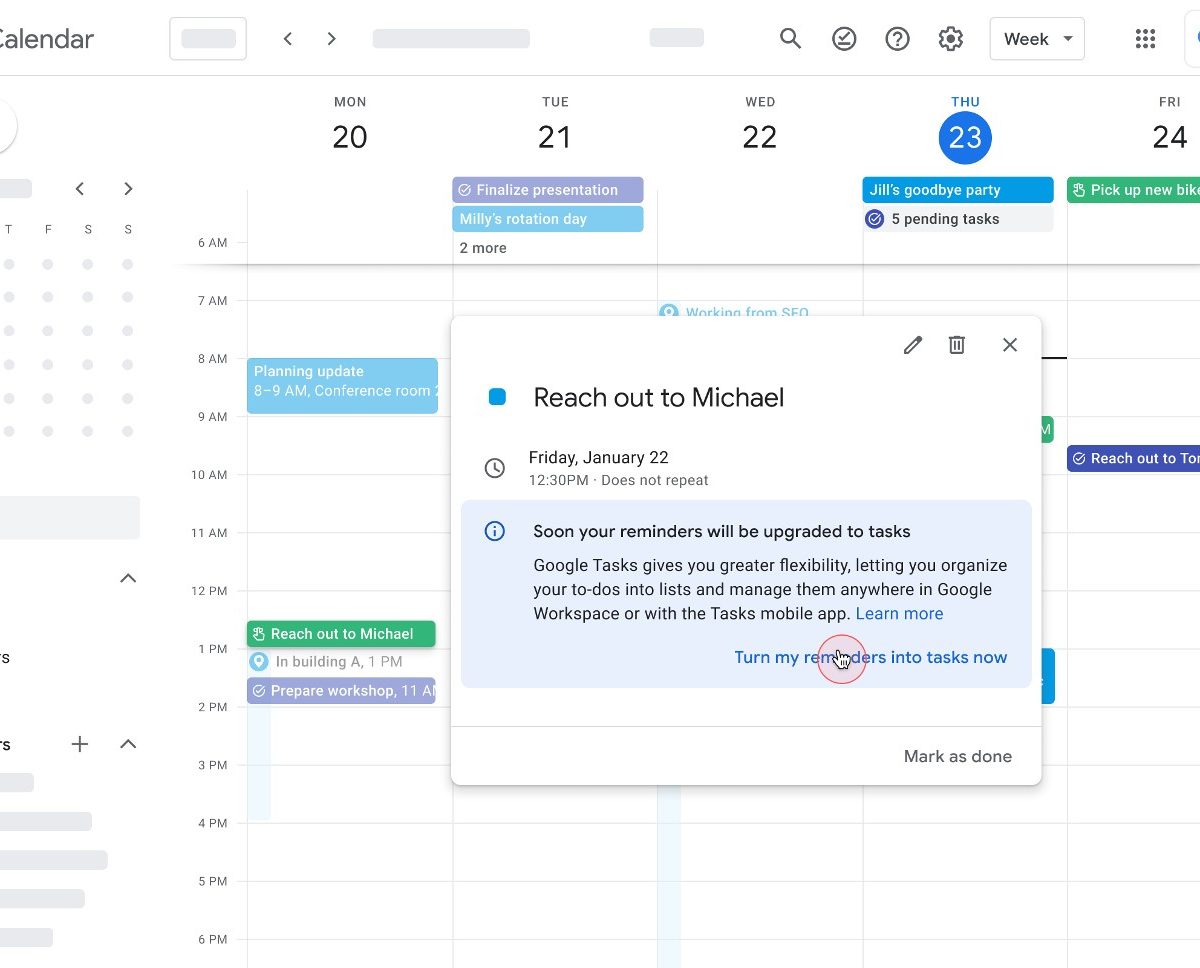Edit reminder with the pencil icon
The width and height of the screenshot is (1200, 968).
click(912, 345)
